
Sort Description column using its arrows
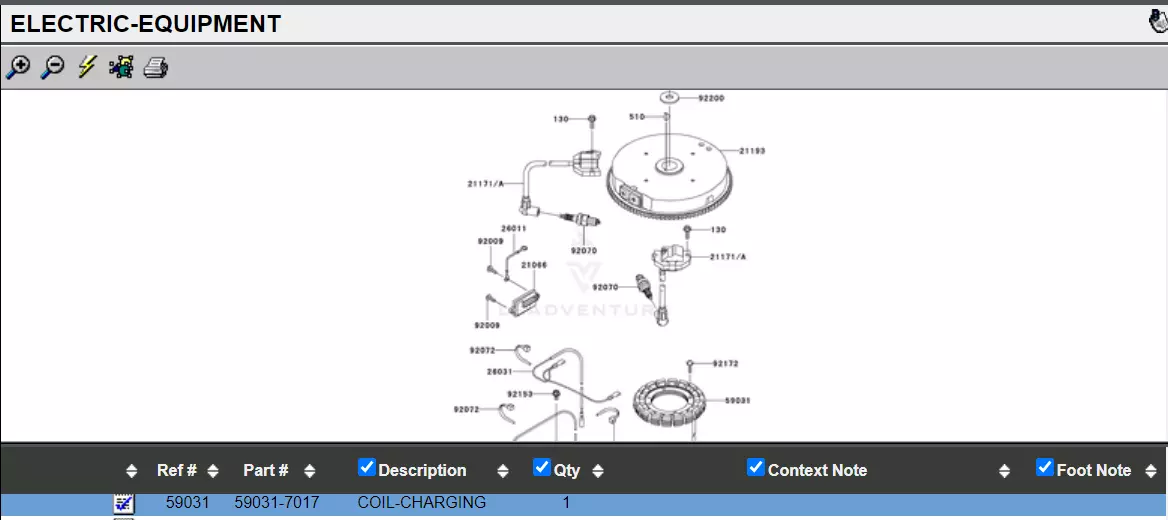click(x=503, y=471)
